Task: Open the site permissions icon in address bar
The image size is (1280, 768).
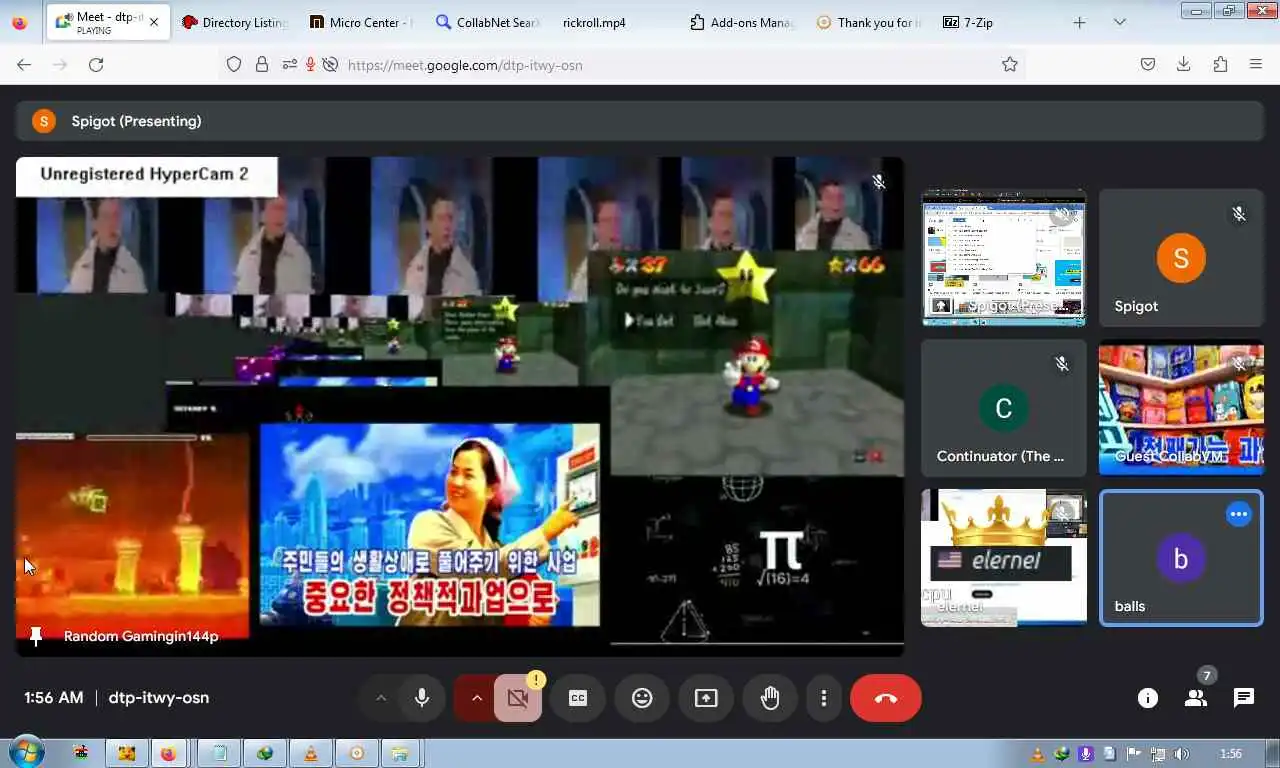Action: [x=289, y=64]
